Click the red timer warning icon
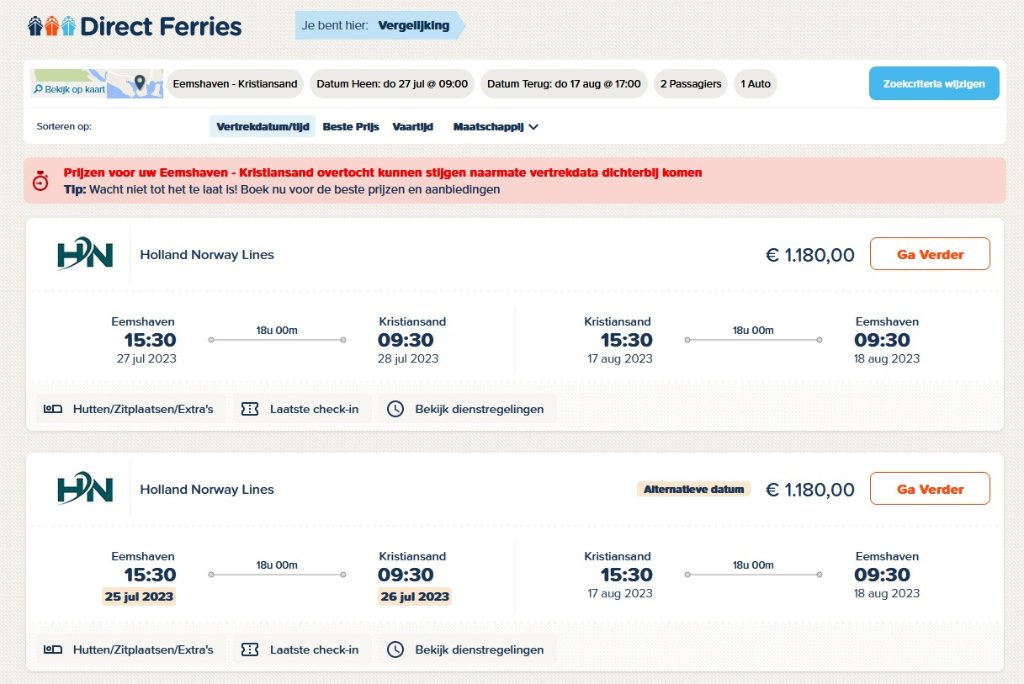The image size is (1024, 684). [x=40, y=181]
